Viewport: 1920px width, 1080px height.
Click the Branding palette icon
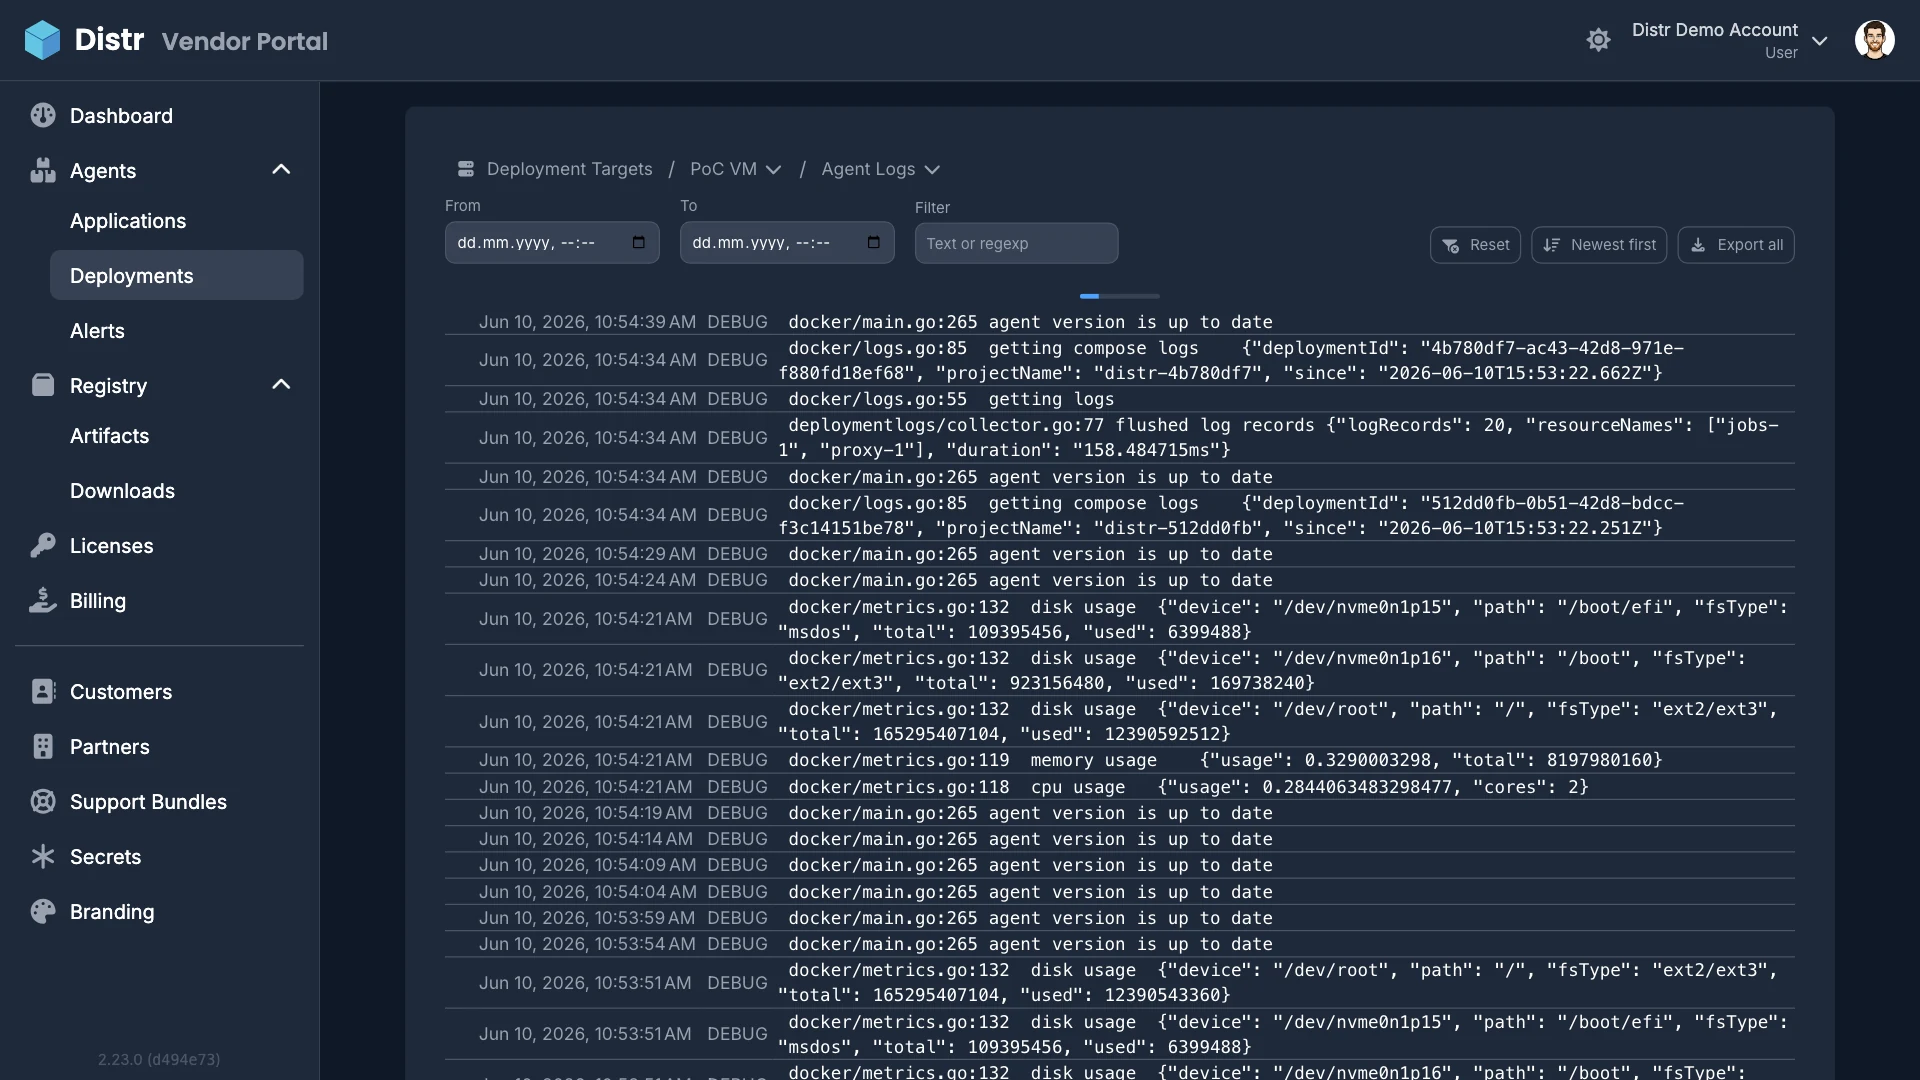coord(43,911)
